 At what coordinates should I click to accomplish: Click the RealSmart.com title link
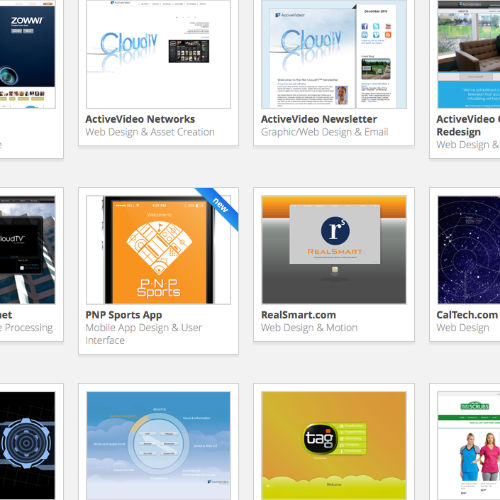click(298, 315)
